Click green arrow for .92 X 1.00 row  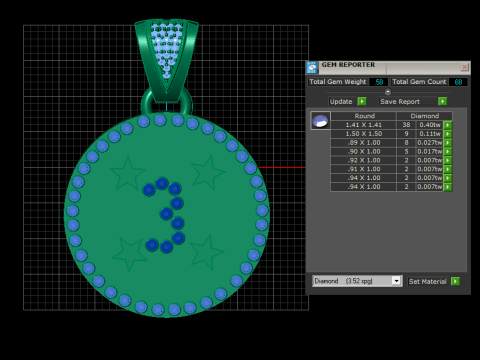(x=448, y=160)
